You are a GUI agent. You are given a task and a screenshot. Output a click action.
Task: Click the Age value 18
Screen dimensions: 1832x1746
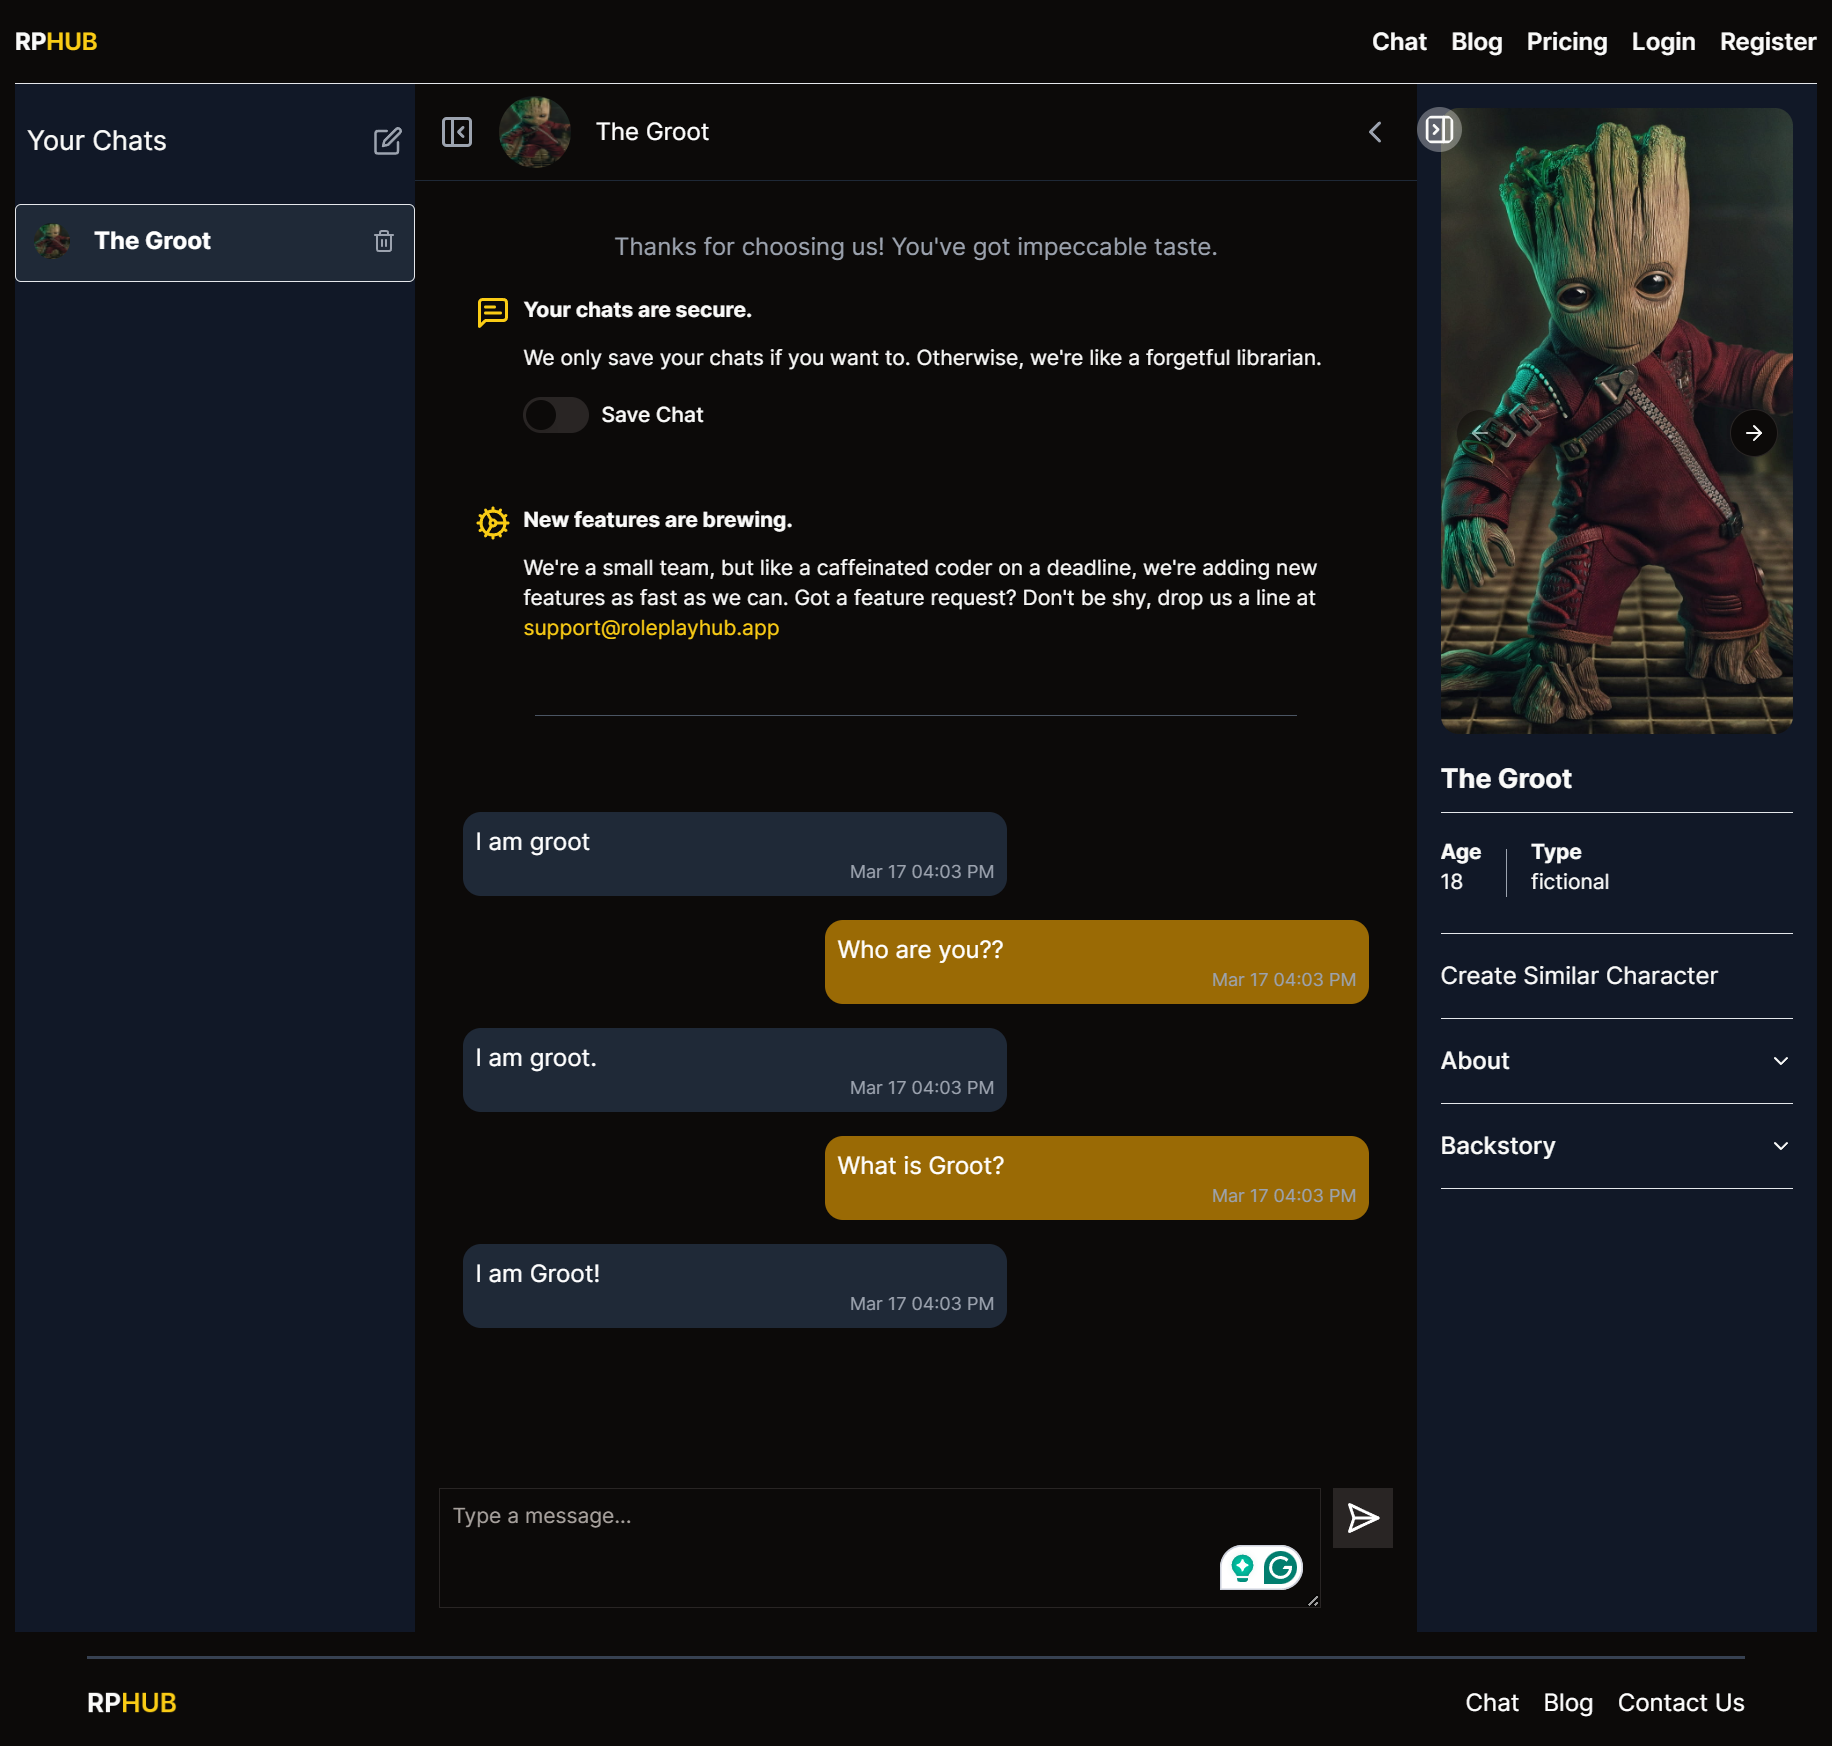1451,882
